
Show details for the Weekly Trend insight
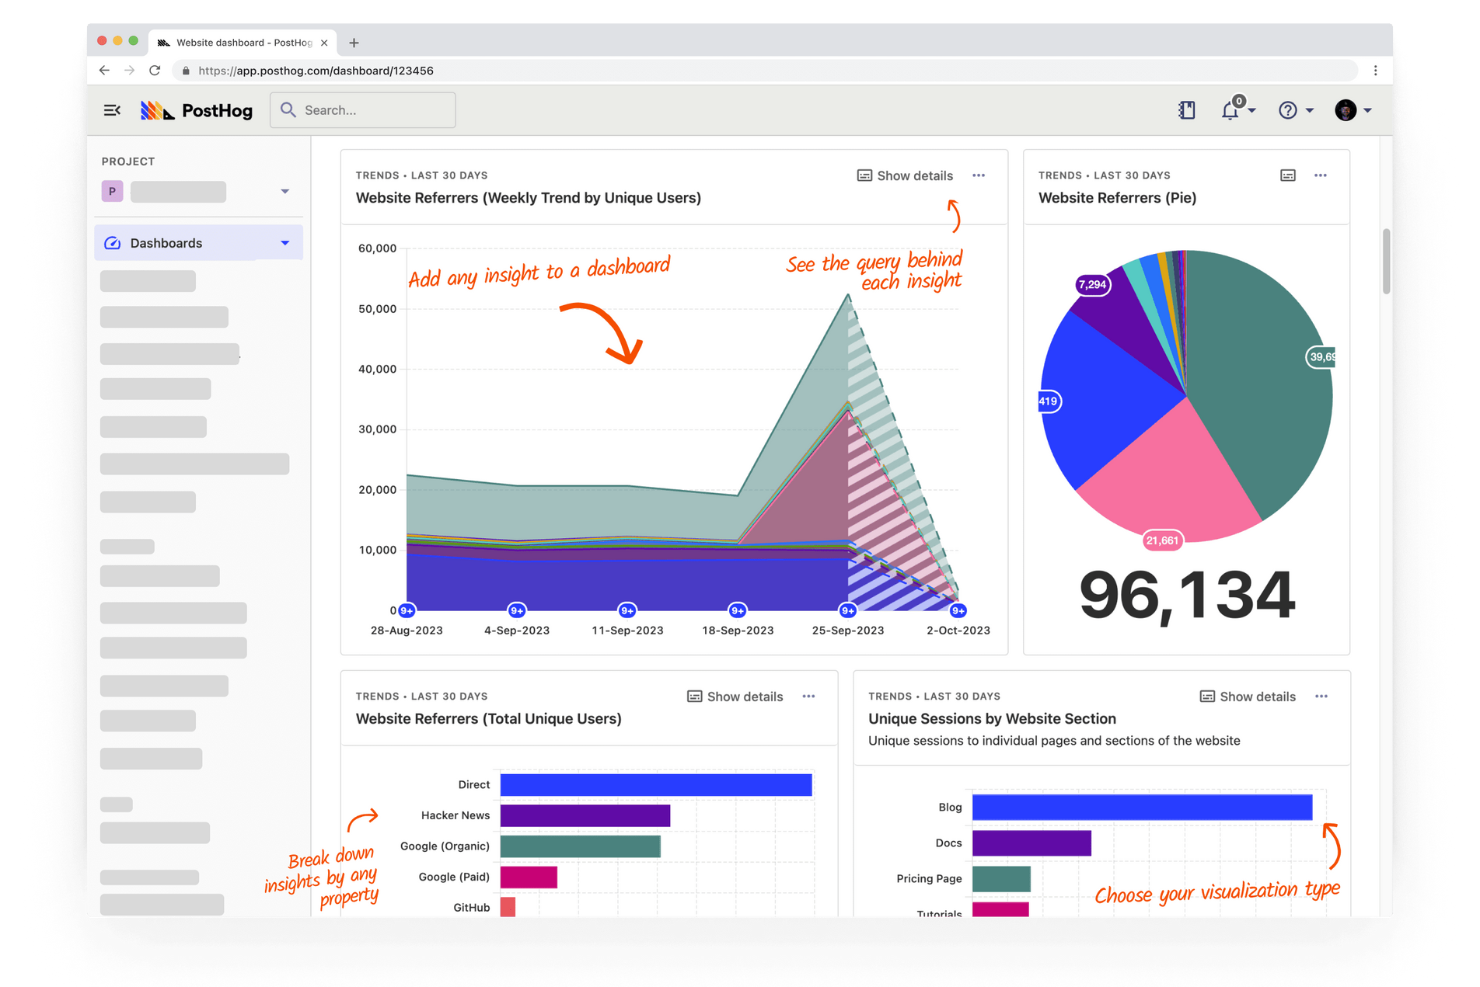(x=905, y=176)
